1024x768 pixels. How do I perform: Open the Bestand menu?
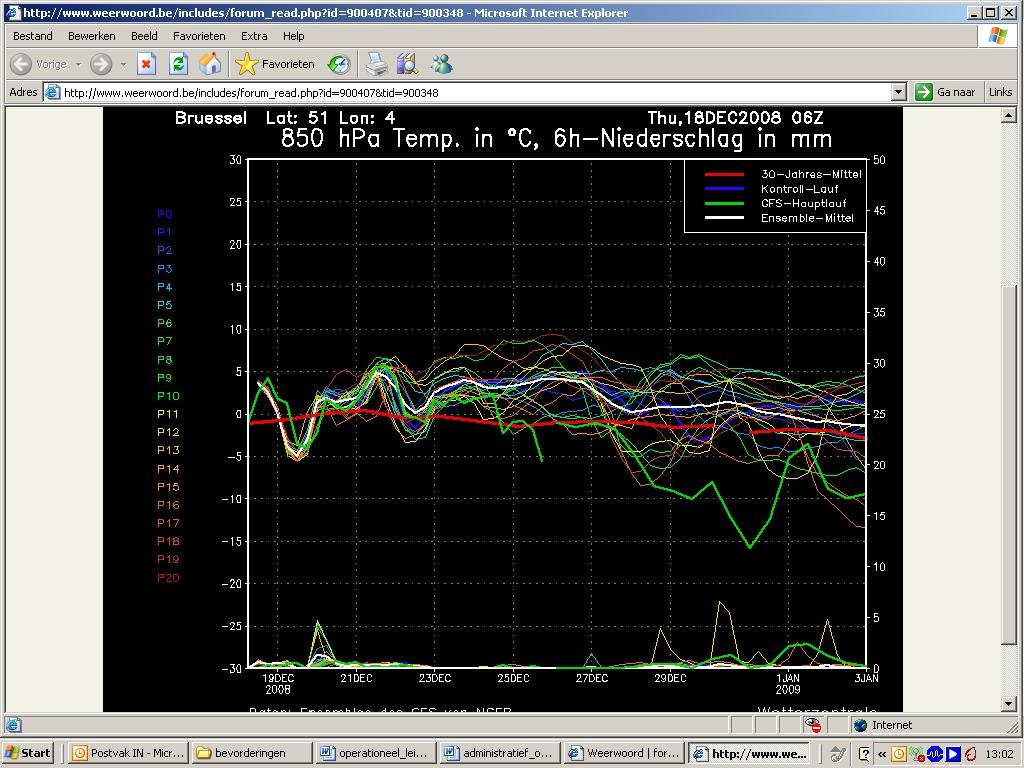tap(33, 36)
